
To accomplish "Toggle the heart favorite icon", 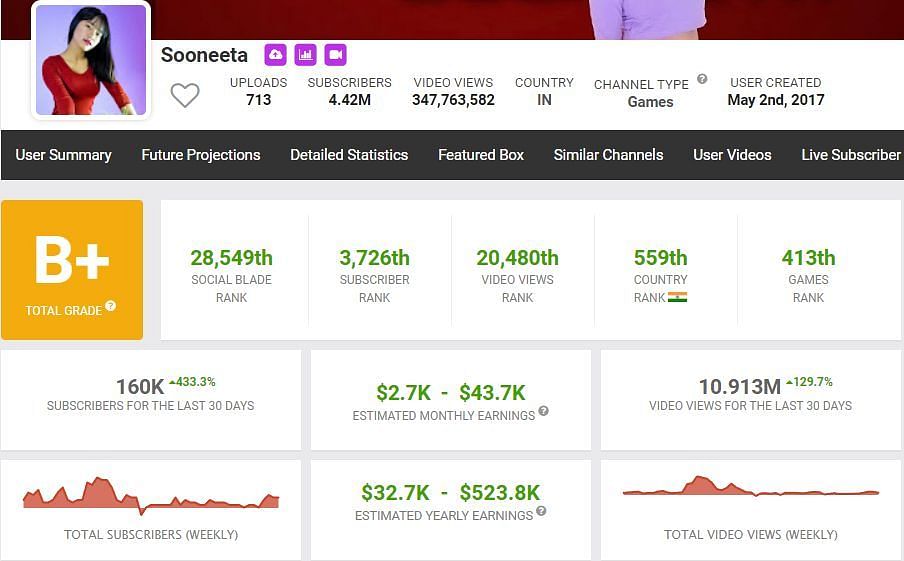I will (185, 96).
